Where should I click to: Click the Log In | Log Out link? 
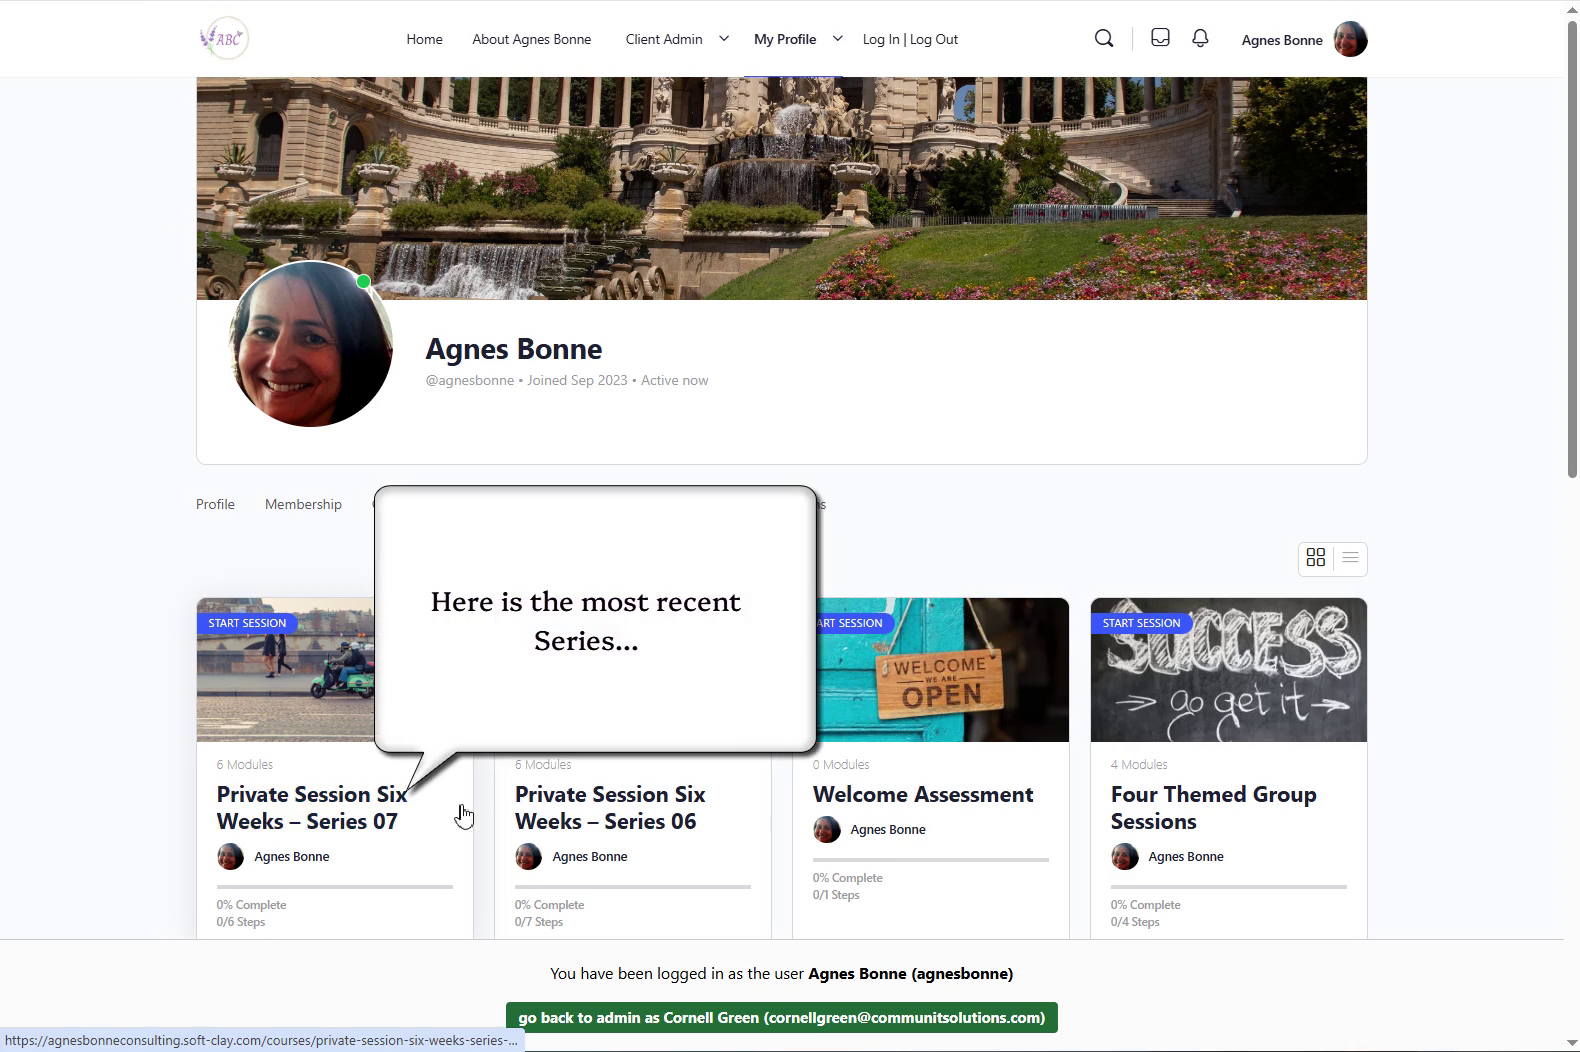pos(910,40)
